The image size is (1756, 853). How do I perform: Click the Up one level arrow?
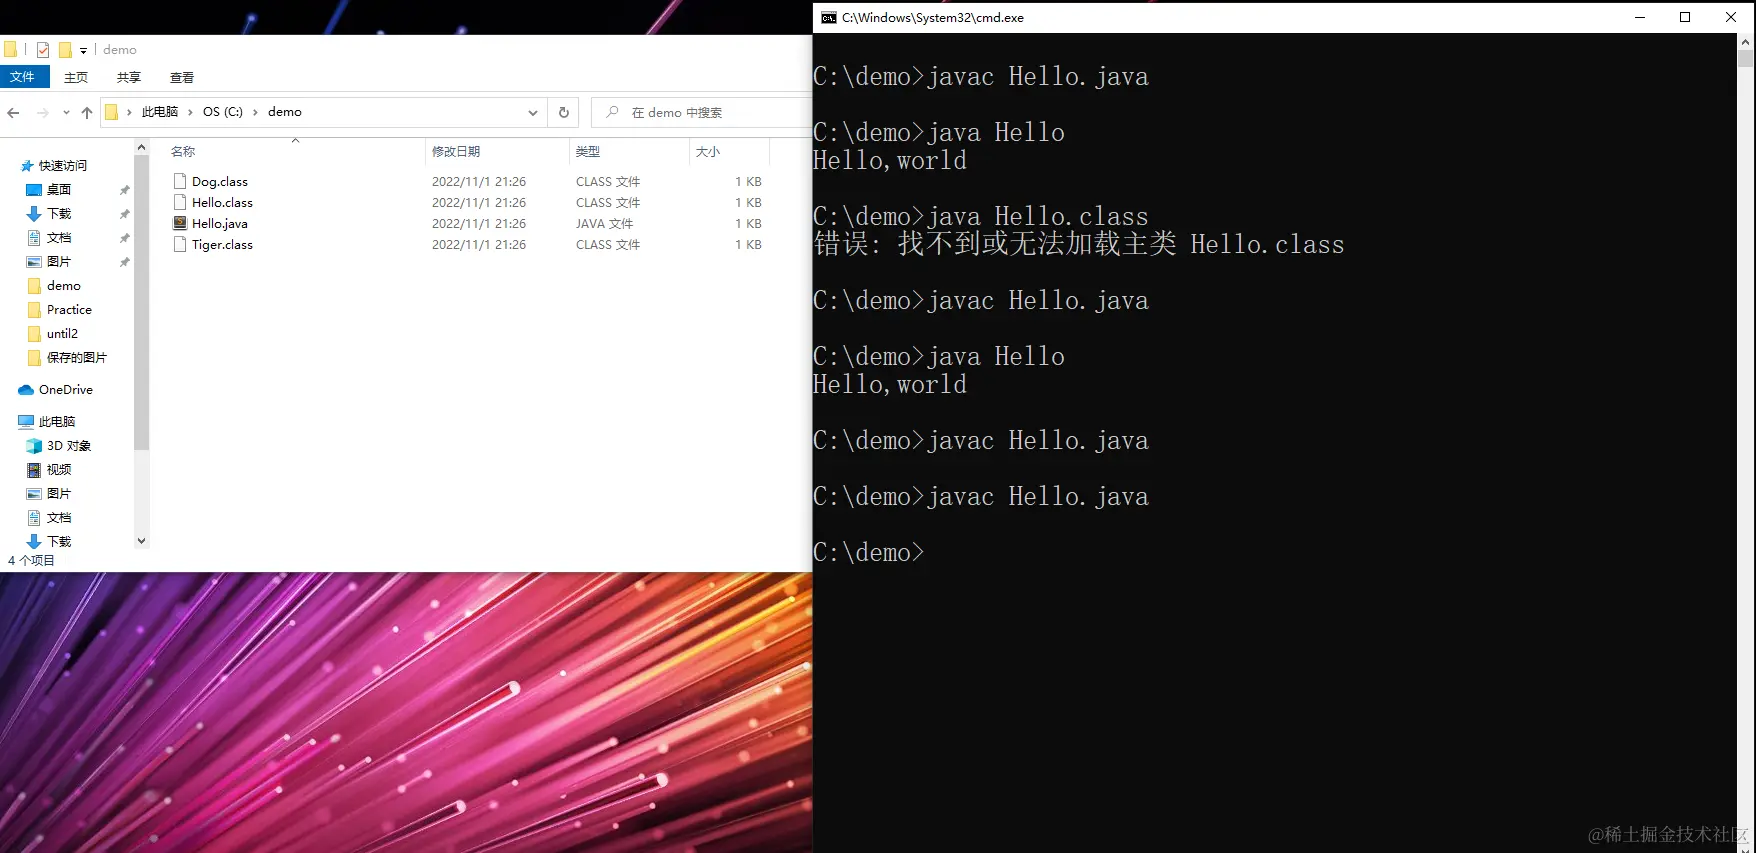tap(87, 112)
